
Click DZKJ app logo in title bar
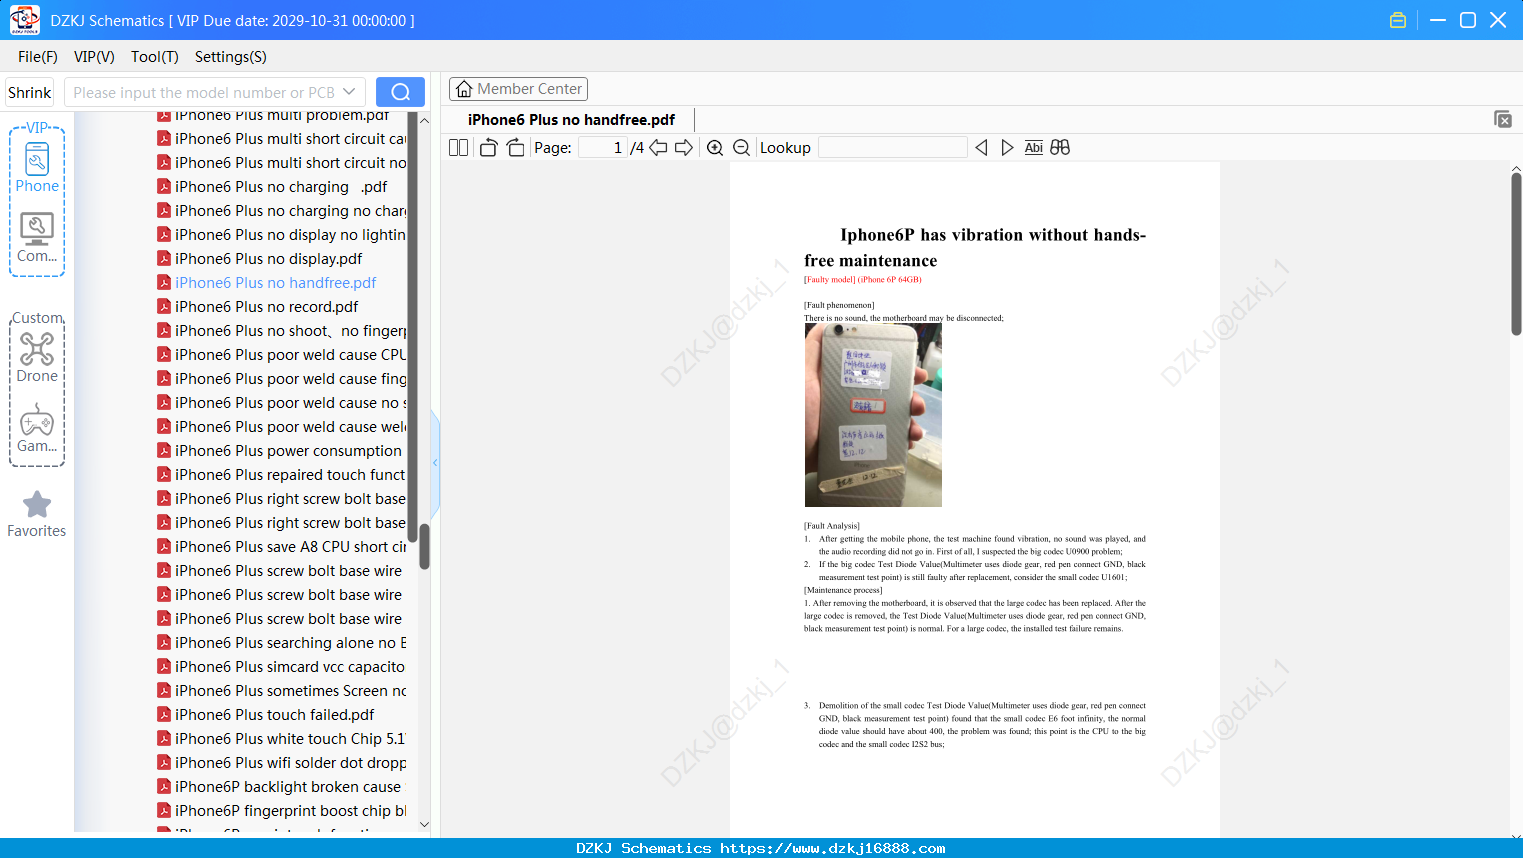click(x=24, y=20)
